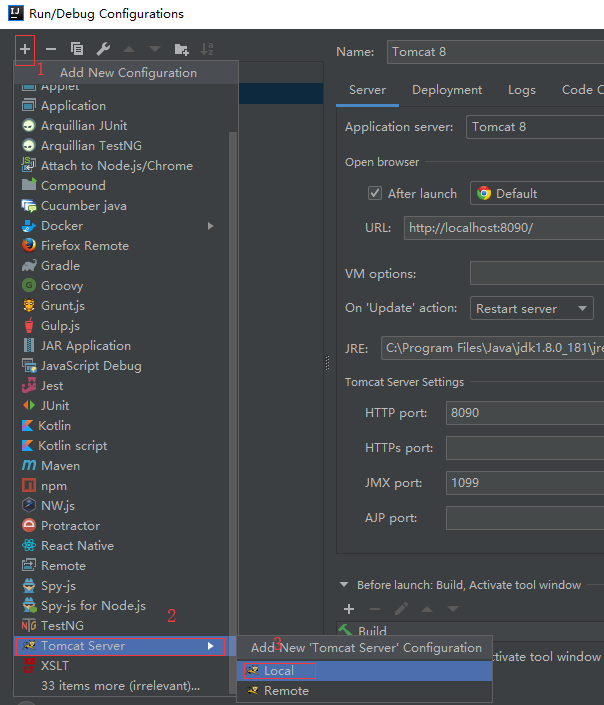The width and height of the screenshot is (604, 705).
Task: Click the plus Add New Configuration icon
Action: click(x=25, y=49)
